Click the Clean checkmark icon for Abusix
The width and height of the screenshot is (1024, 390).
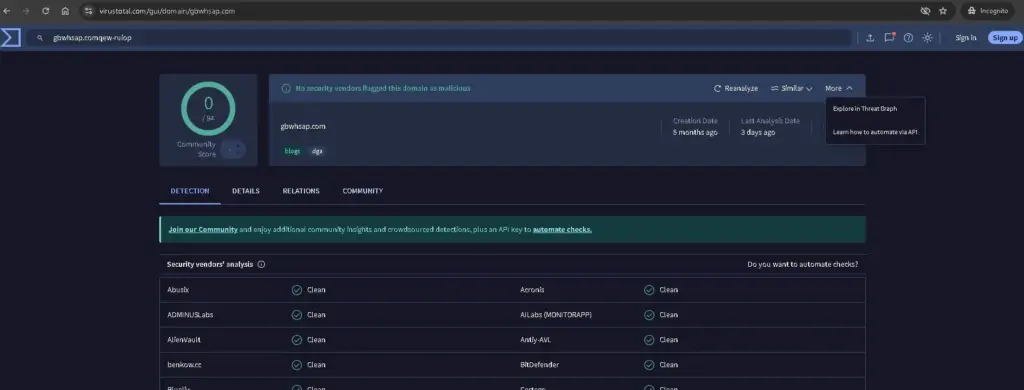tap(296, 290)
